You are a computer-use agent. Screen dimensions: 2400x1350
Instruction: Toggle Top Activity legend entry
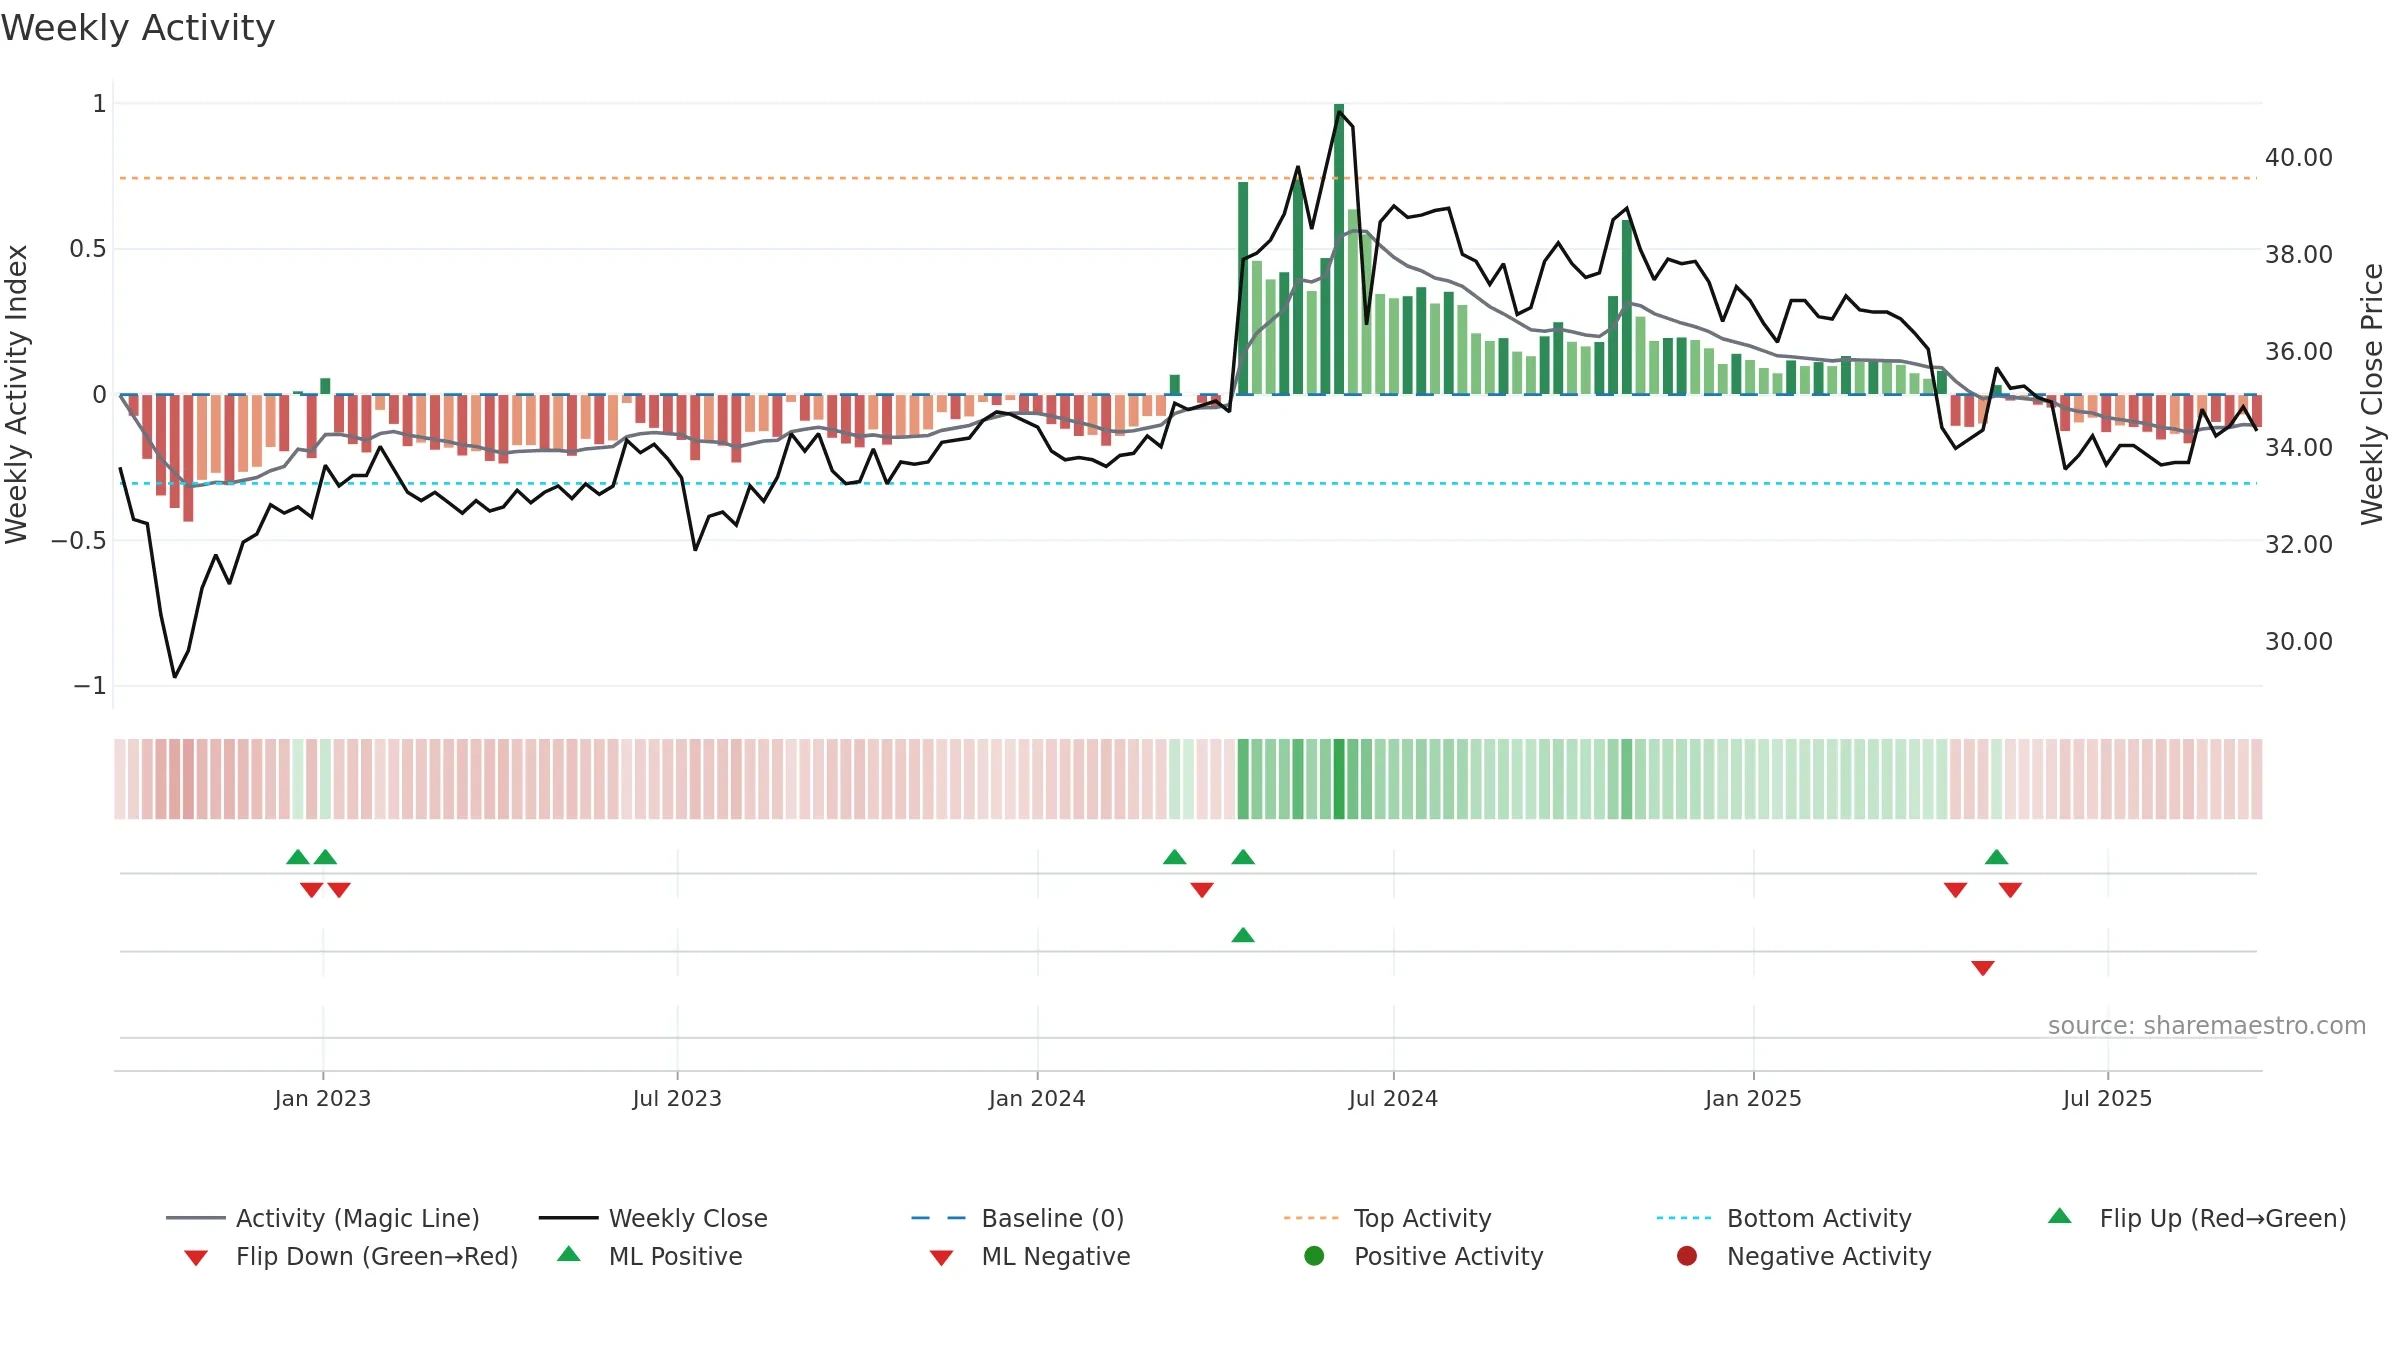click(x=1388, y=1218)
